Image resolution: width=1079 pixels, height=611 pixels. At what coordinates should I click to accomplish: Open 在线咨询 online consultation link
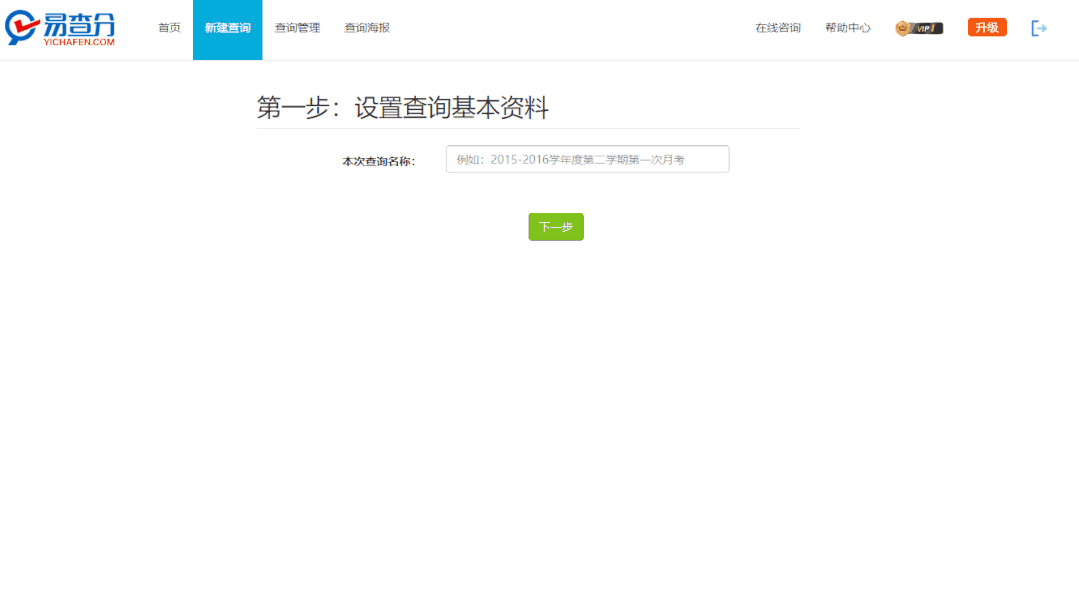point(778,28)
